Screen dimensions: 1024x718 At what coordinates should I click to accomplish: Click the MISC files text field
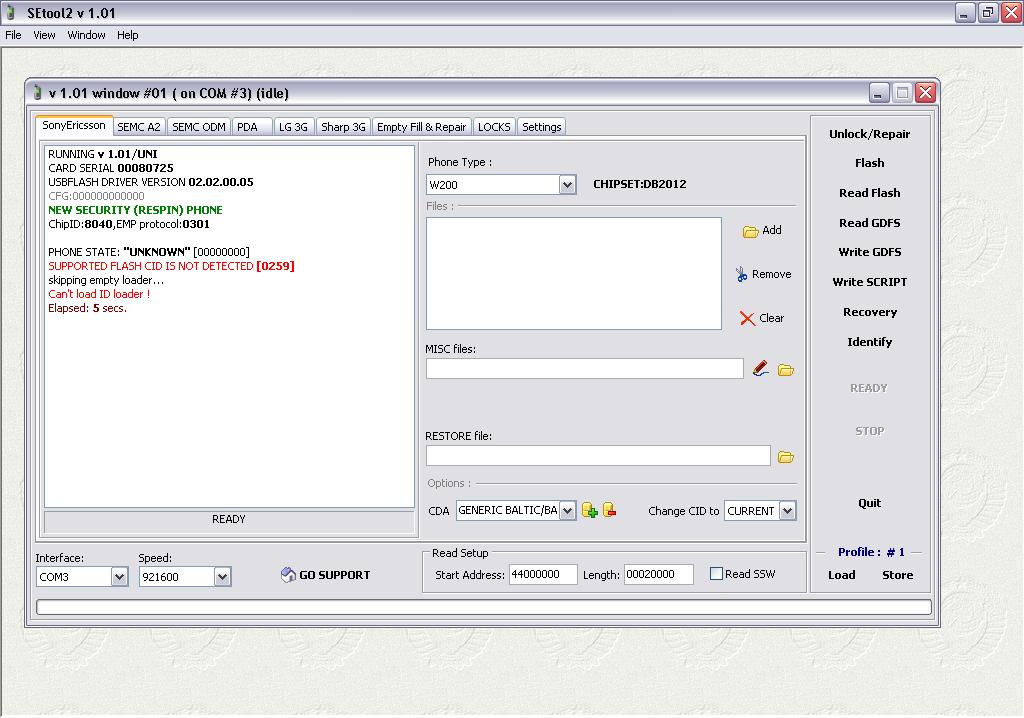pyautogui.click(x=584, y=368)
